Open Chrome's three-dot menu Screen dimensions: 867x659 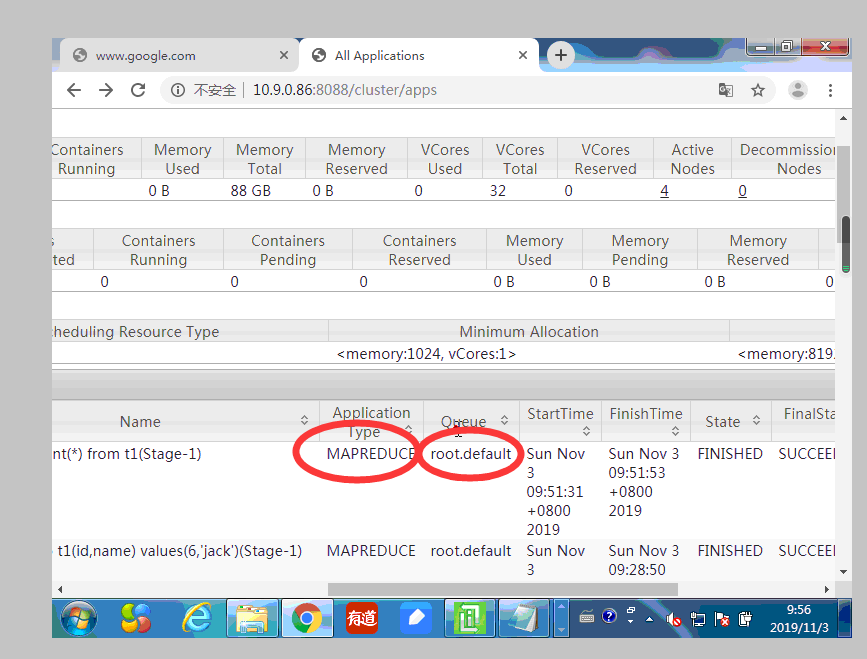(830, 90)
